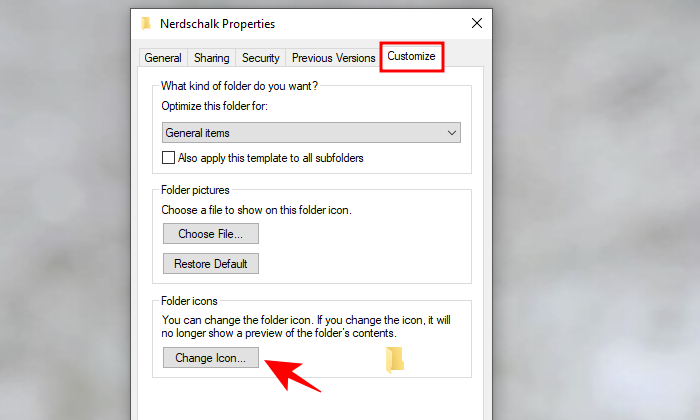Open the Sharing tab
This screenshot has width=700, height=420.
point(212,58)
